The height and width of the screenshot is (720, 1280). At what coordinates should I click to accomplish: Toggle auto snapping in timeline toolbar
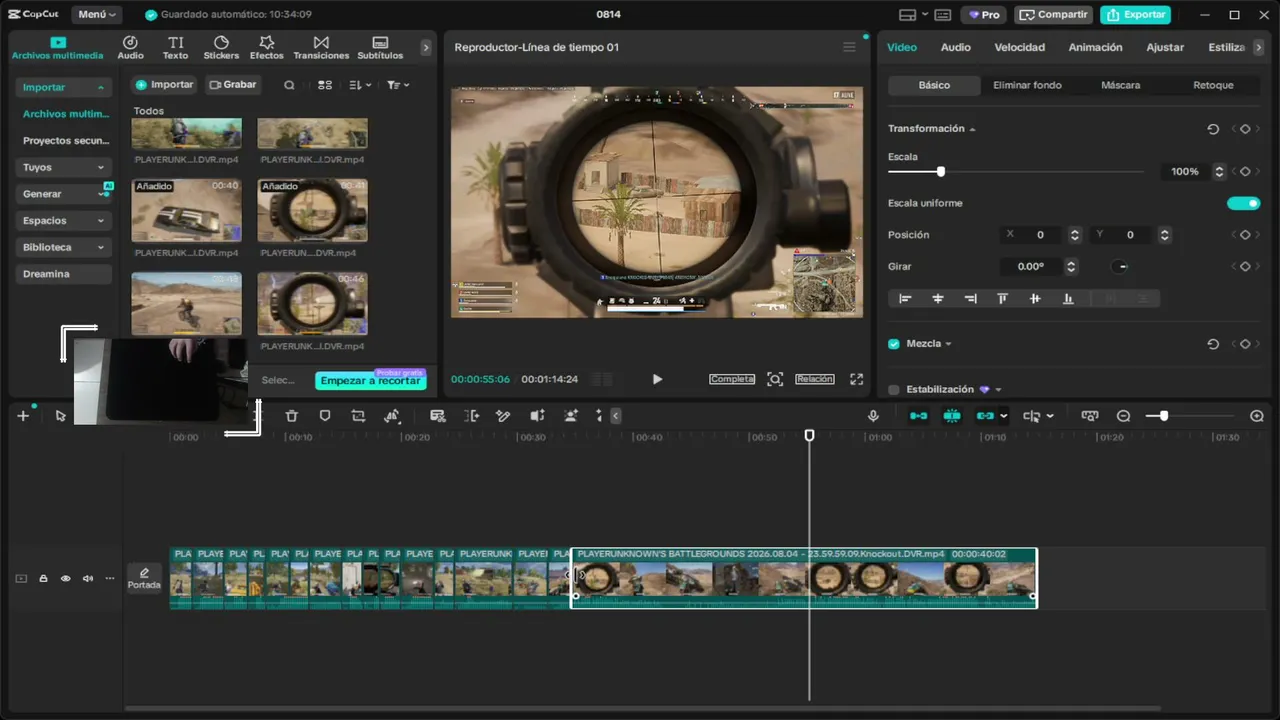(x=951, y=416)
